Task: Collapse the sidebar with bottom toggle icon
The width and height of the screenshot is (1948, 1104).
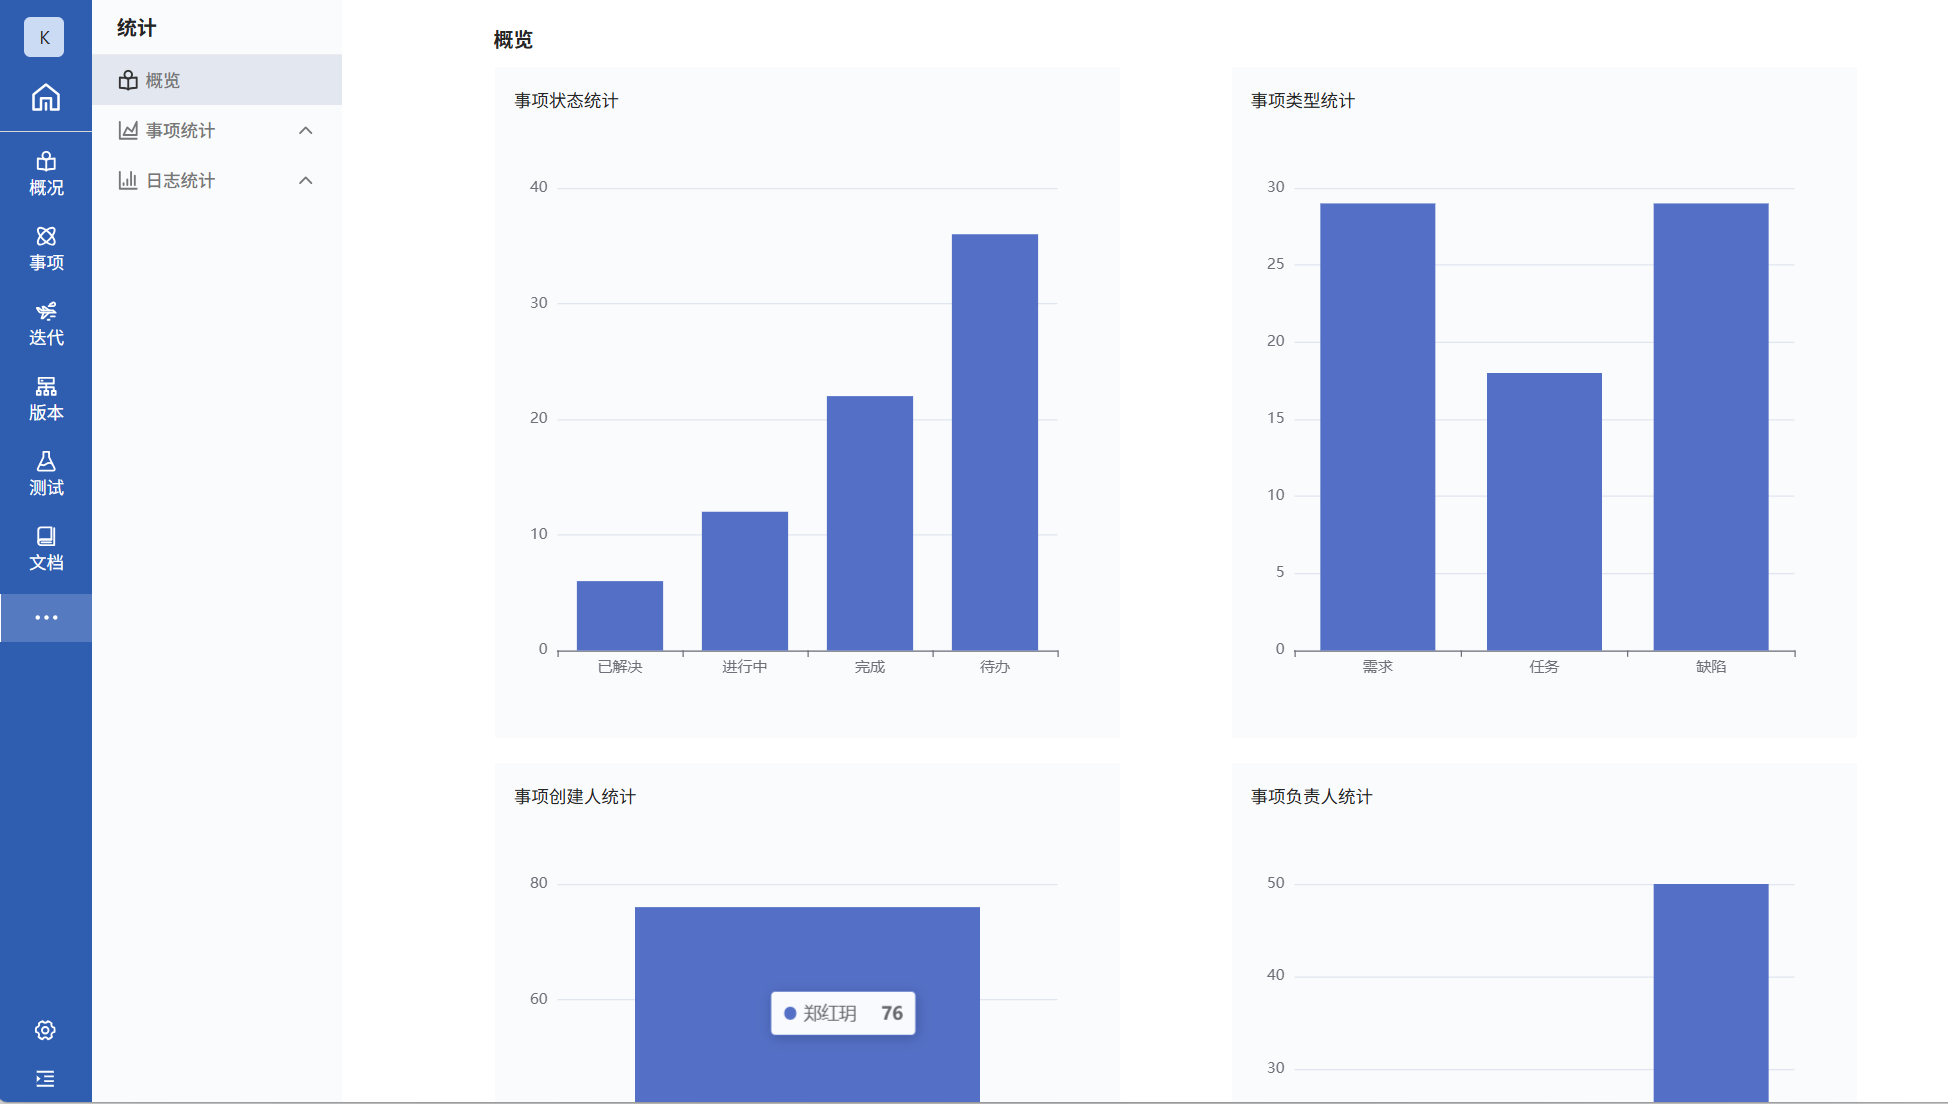Action: pos(45,1079)
